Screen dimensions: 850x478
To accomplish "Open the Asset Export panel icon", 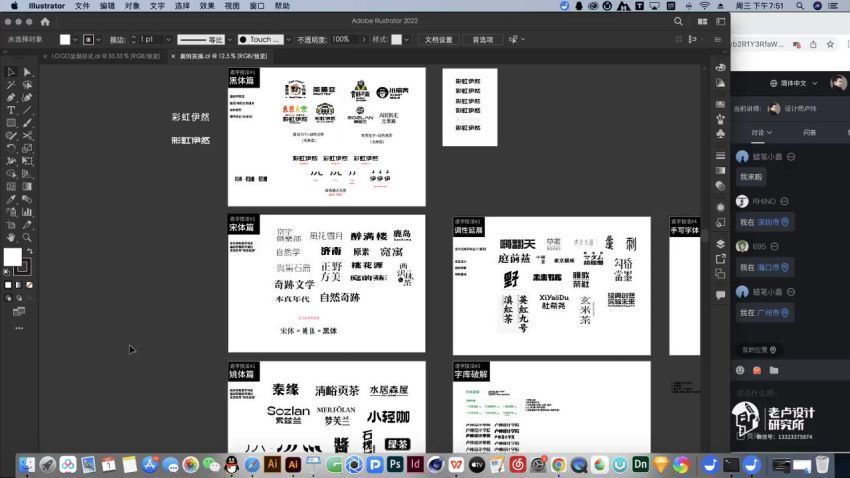I will (720, 259).
